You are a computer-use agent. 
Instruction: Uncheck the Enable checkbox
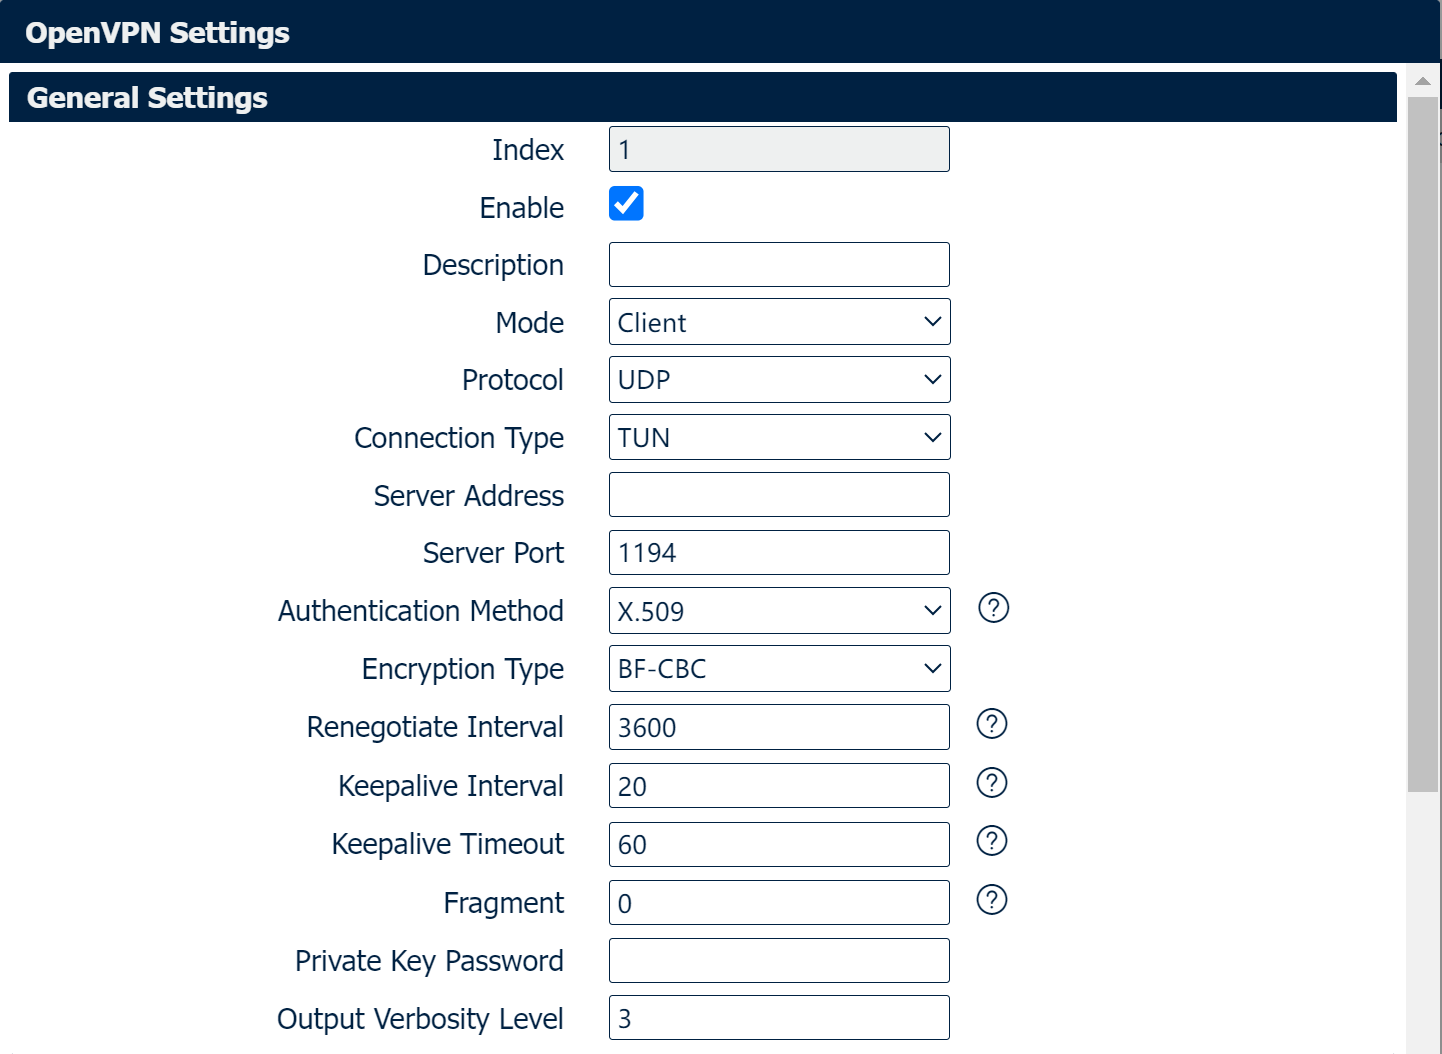point(626,204)
